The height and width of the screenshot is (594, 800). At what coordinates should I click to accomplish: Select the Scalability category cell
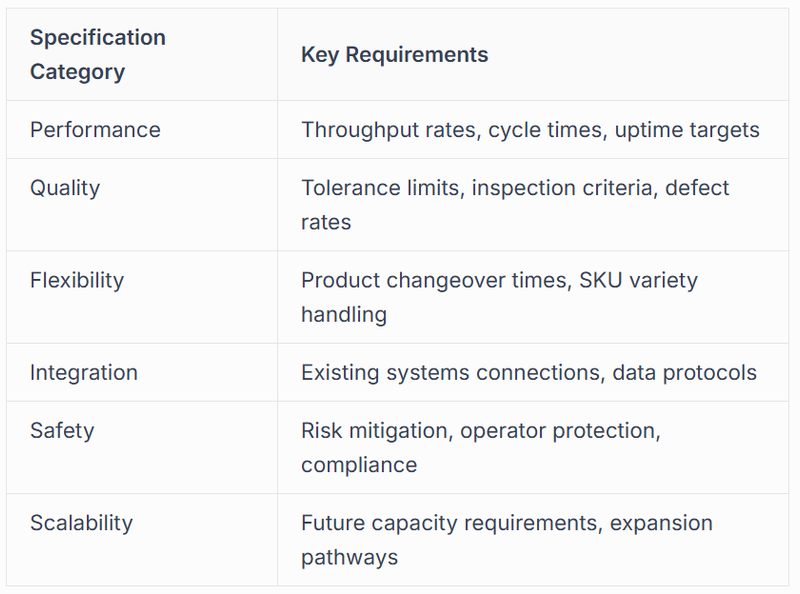tap(81, 523)
